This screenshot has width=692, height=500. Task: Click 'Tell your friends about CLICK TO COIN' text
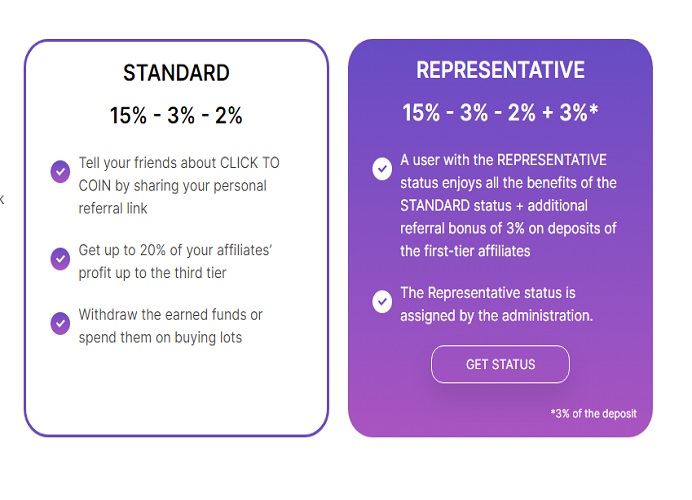click(179, 185)
